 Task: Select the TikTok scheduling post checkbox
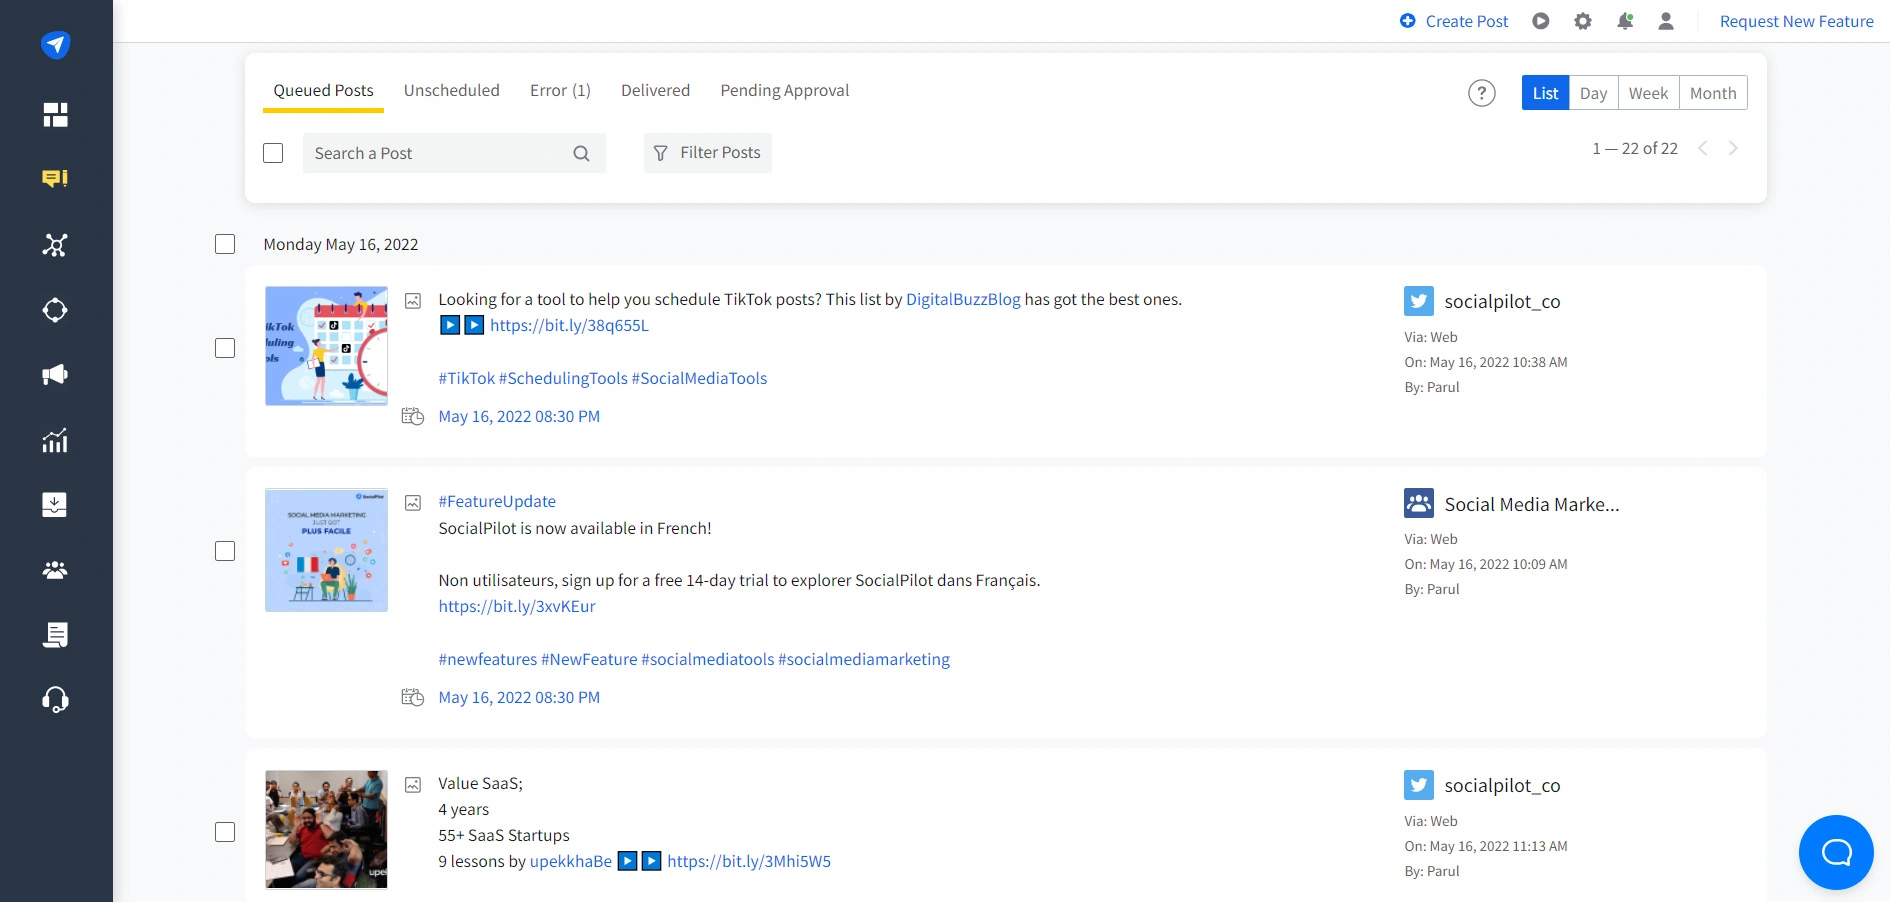tap(225, 348)
